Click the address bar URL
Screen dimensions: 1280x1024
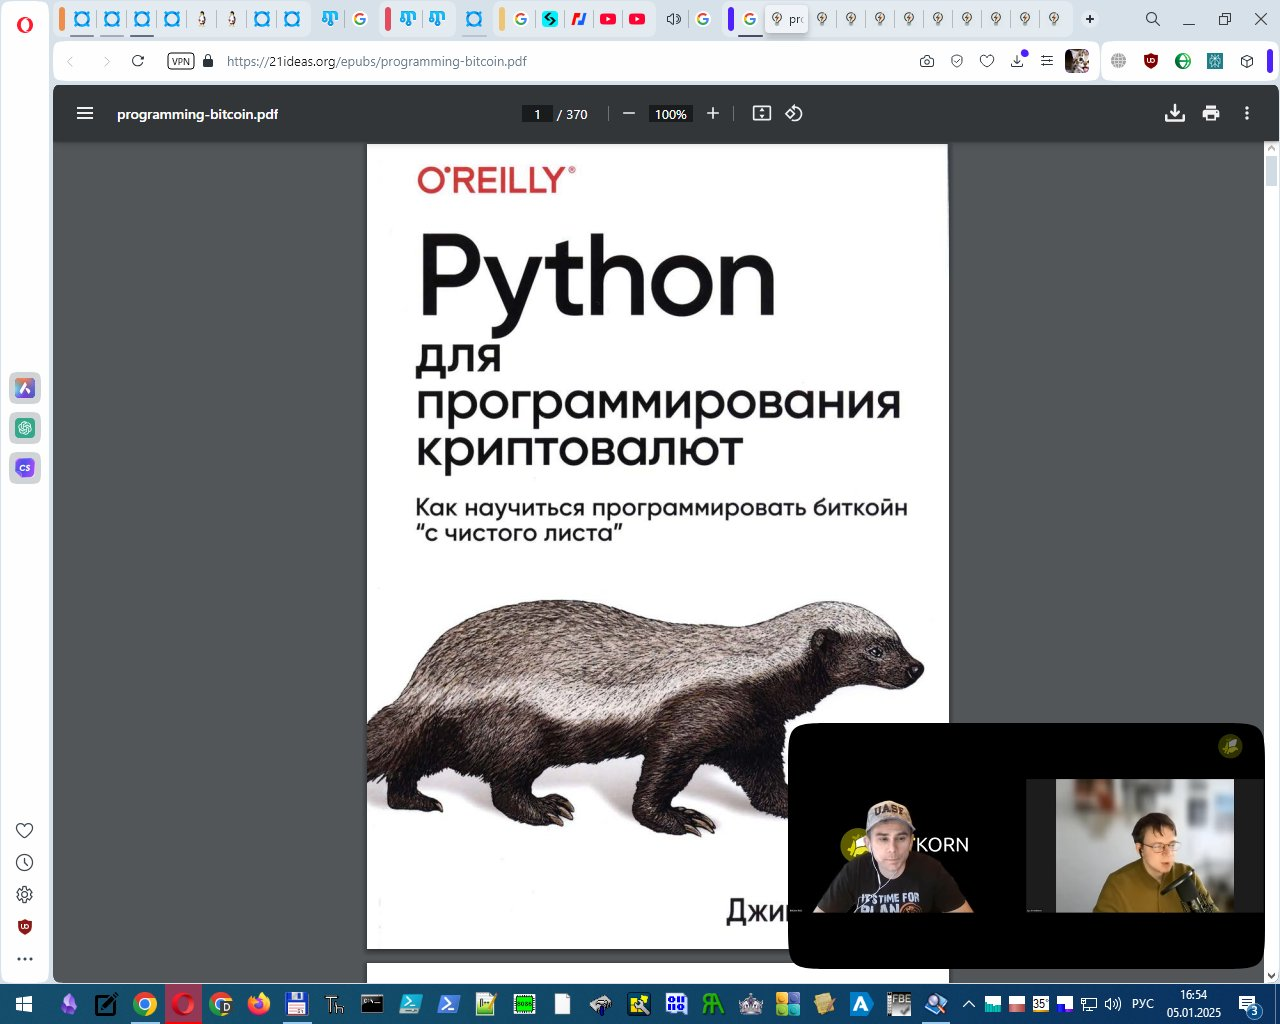(377, 61)
